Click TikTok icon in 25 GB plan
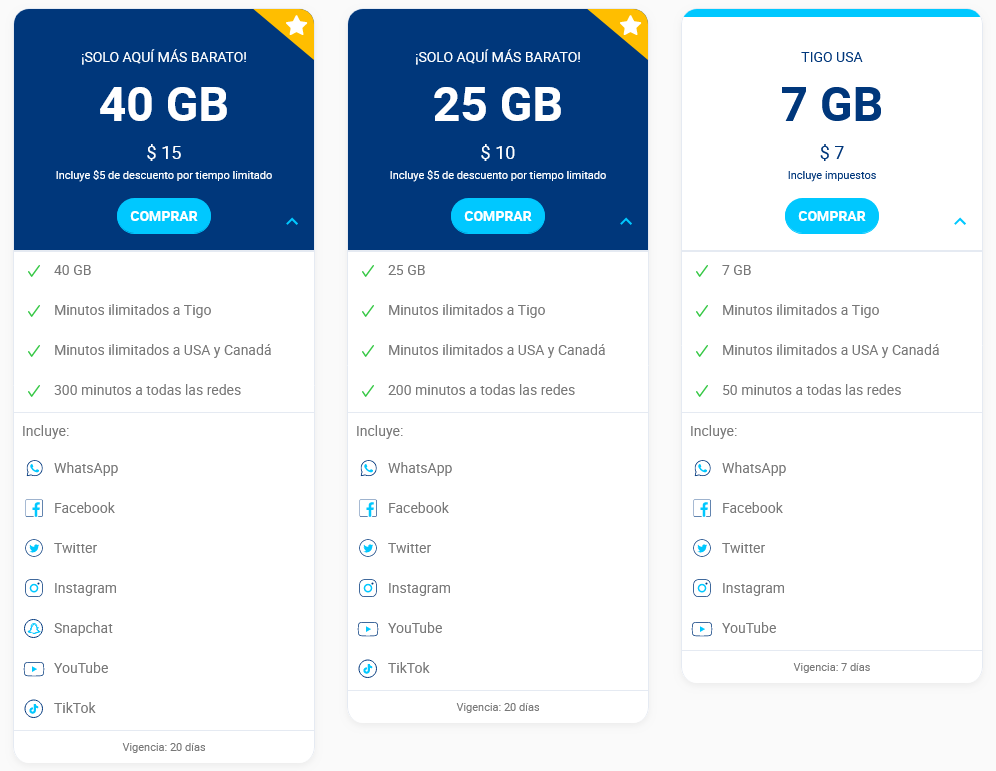 368,668
